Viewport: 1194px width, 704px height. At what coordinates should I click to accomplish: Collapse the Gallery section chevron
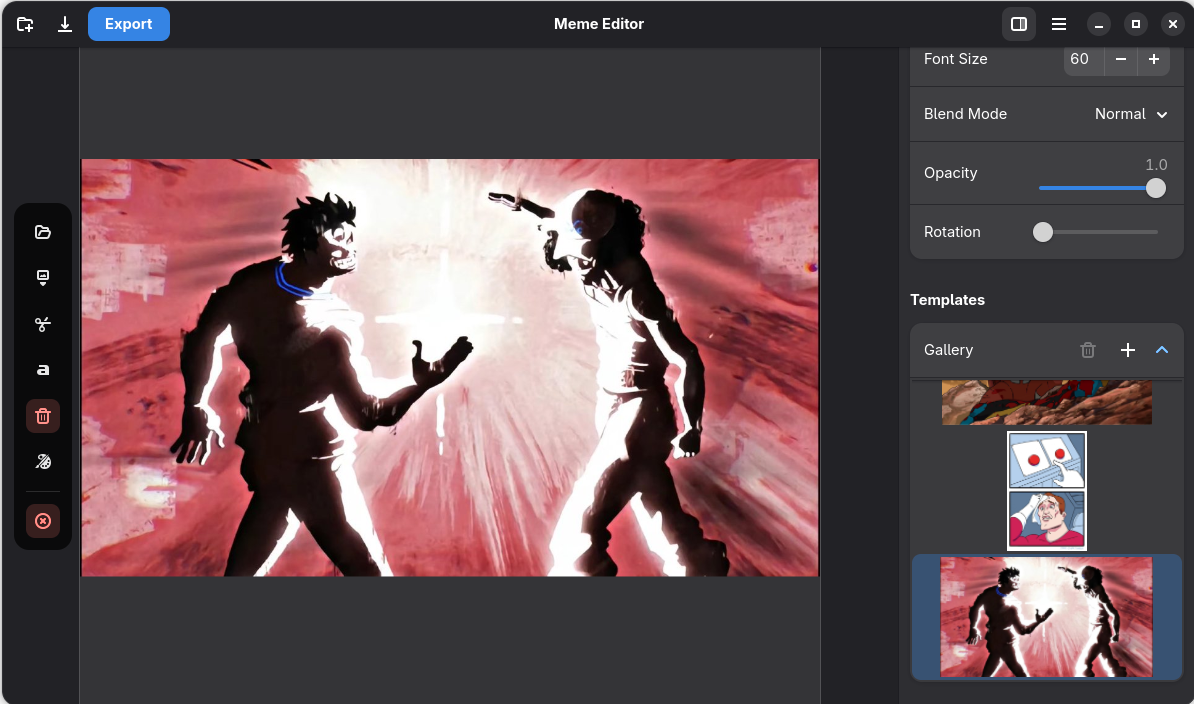click(1162, 350)
